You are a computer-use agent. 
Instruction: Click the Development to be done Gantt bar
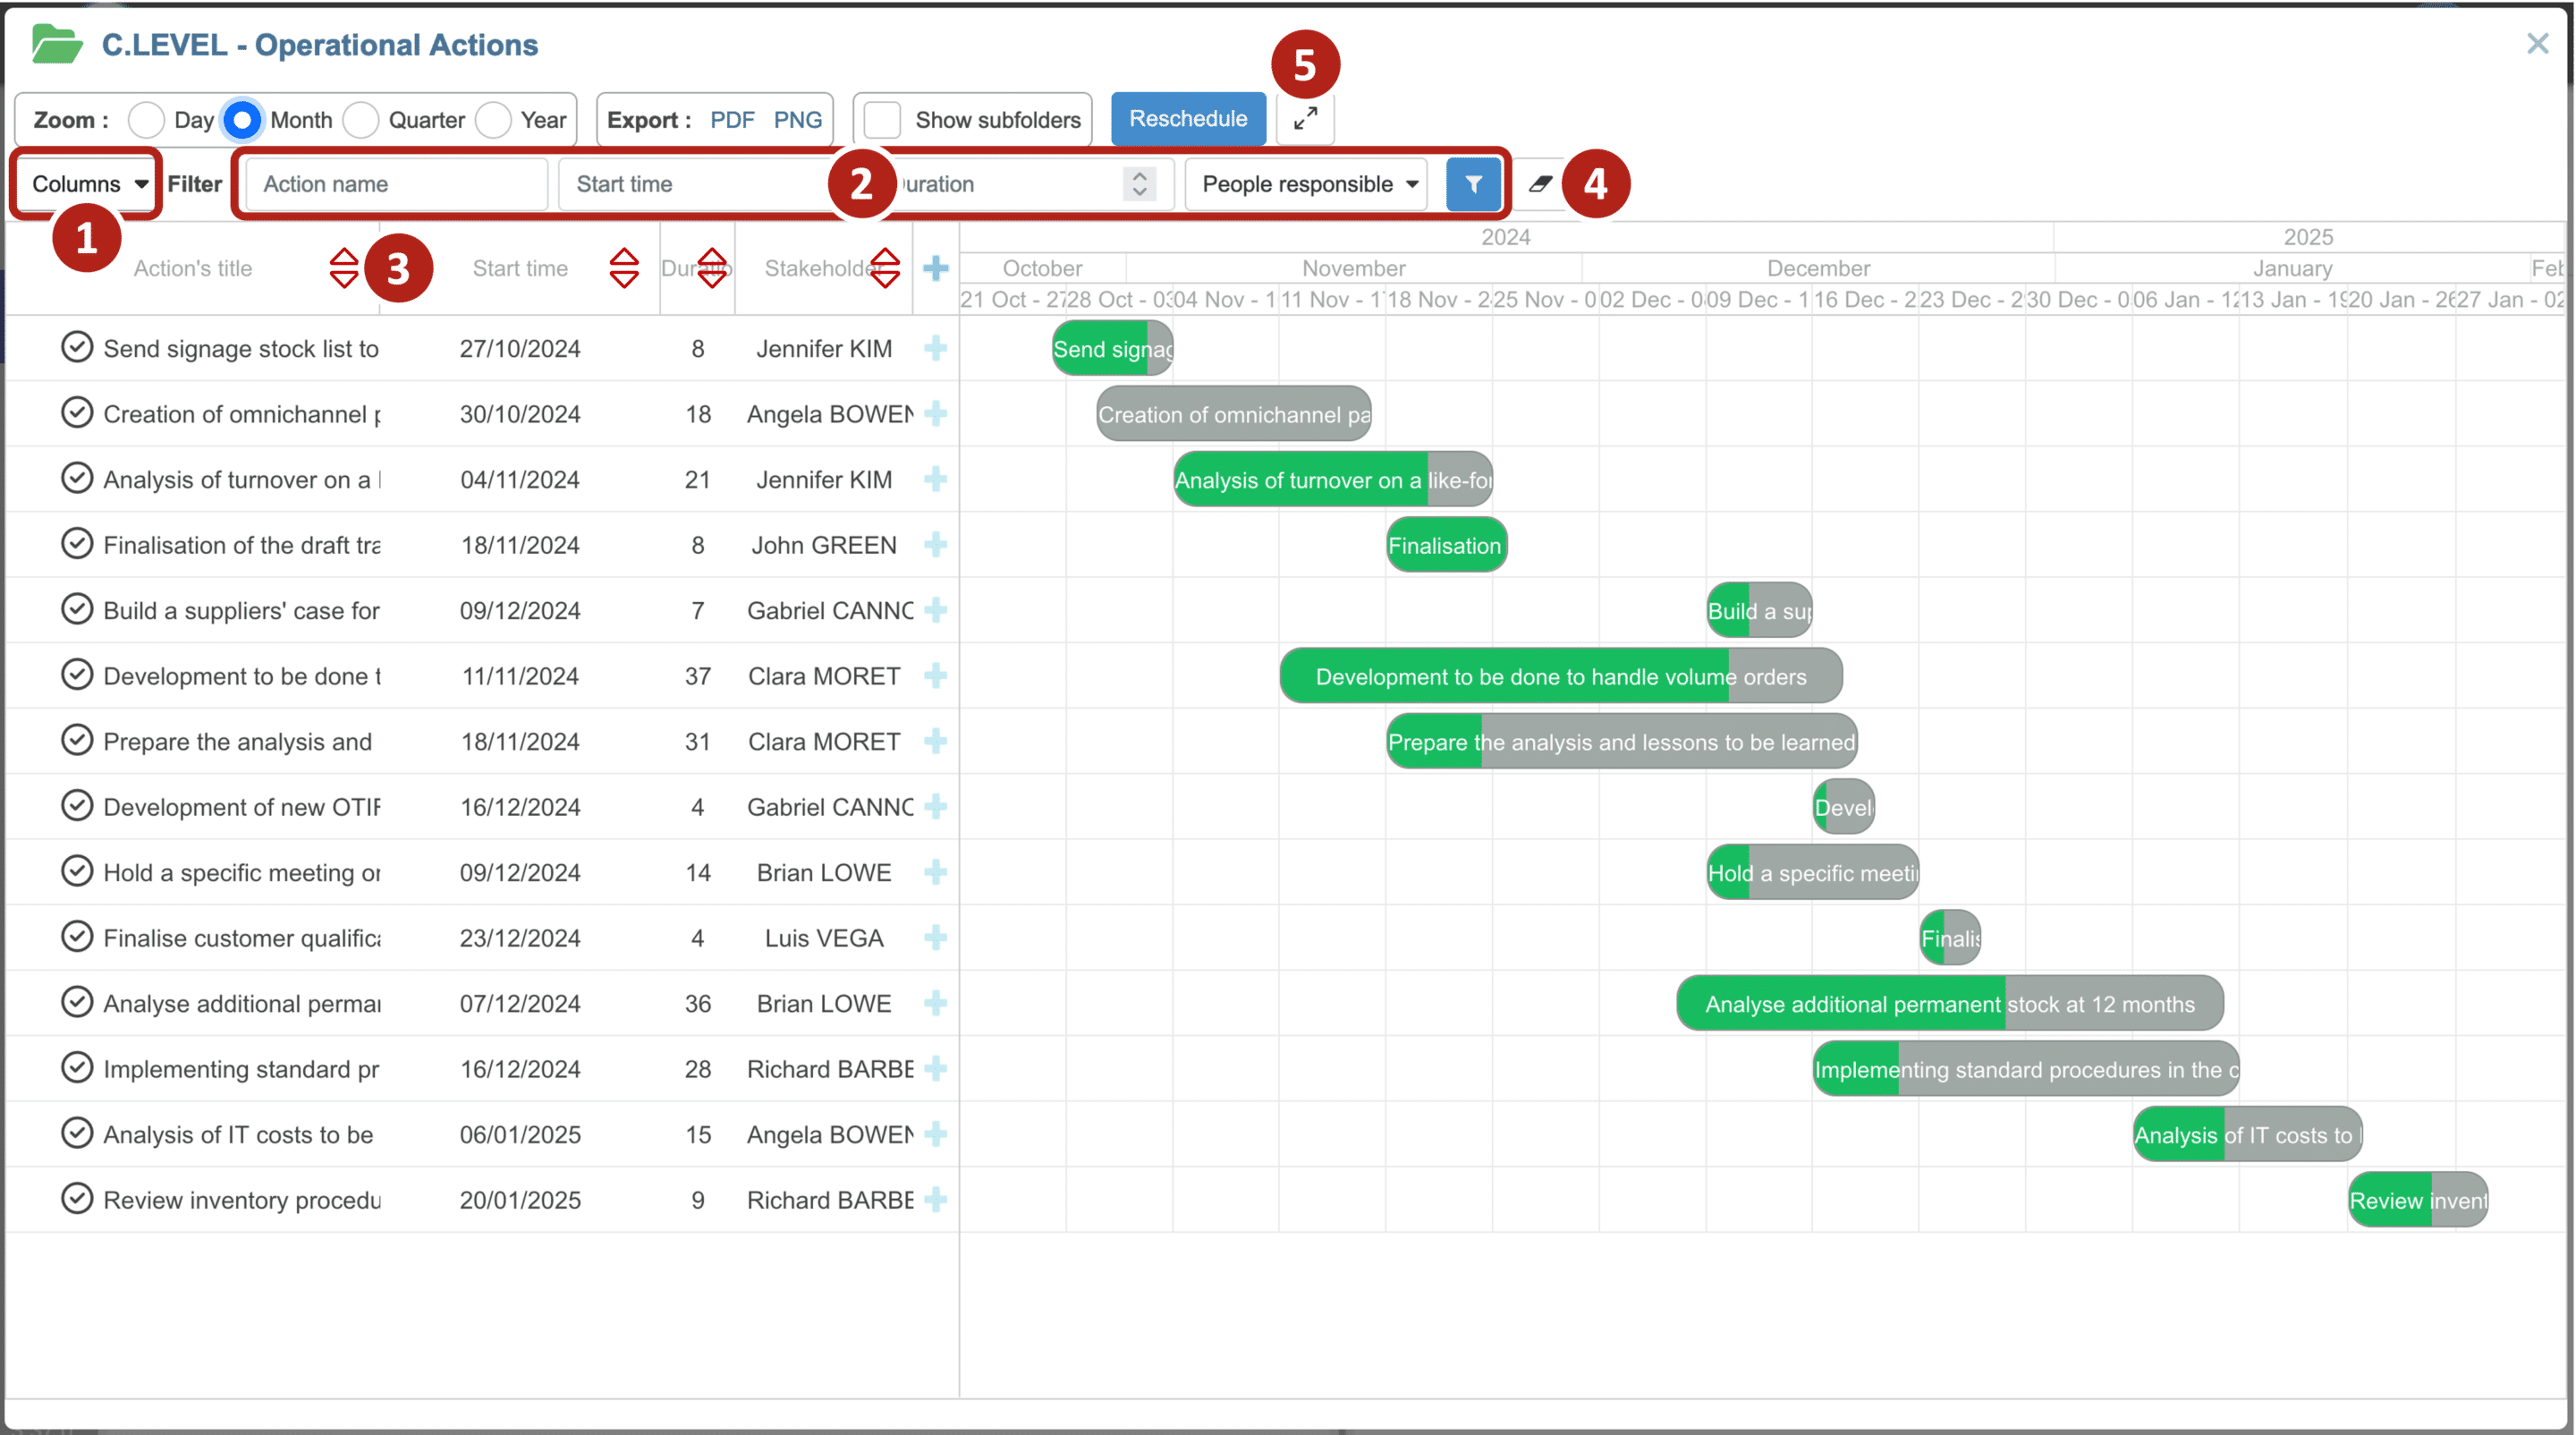tap(1560, 677)
